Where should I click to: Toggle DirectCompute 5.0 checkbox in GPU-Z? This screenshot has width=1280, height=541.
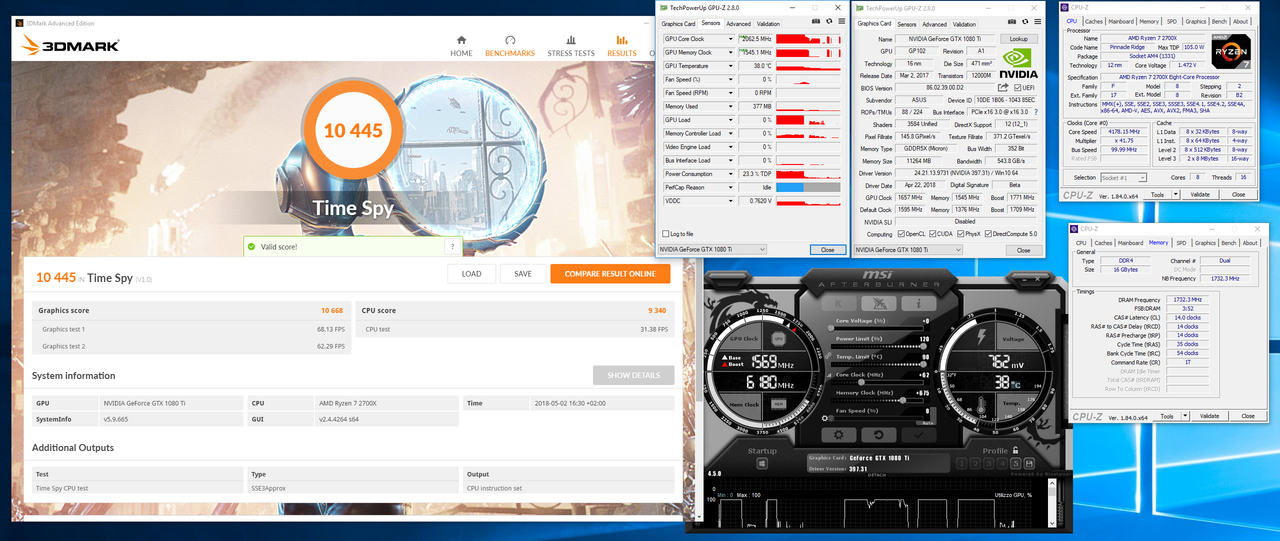pos(988,234)
